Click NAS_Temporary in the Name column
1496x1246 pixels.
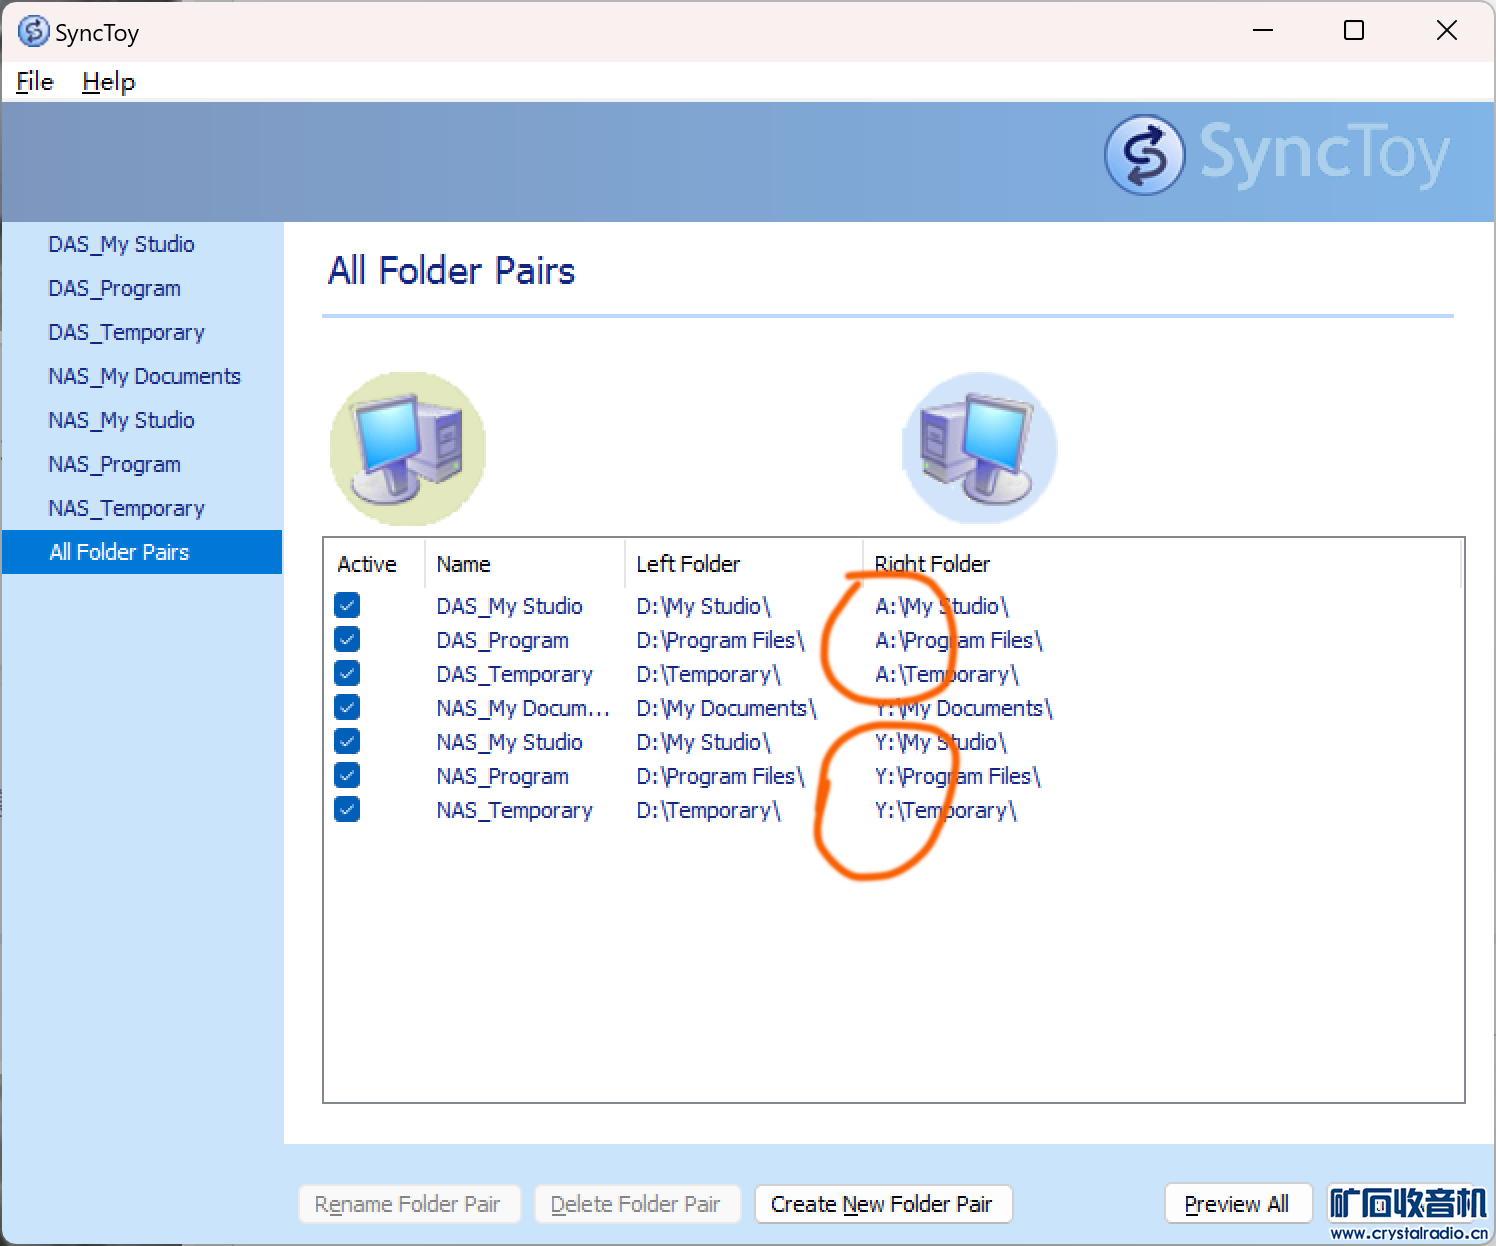514,810
